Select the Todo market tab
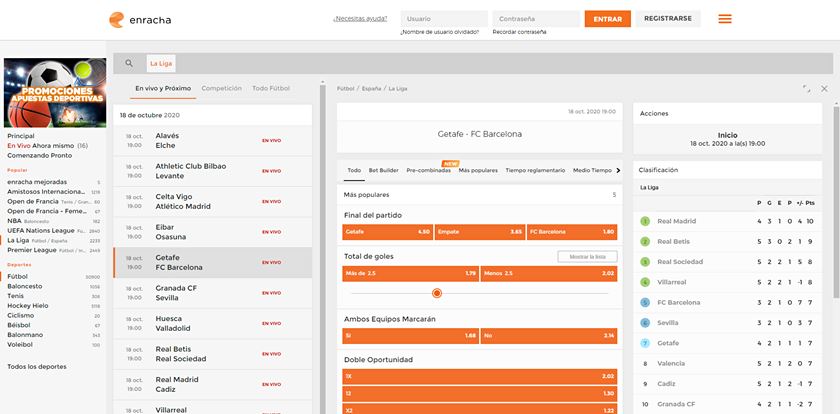The height and width of the screenshot is (414, 840). [354, 170]
